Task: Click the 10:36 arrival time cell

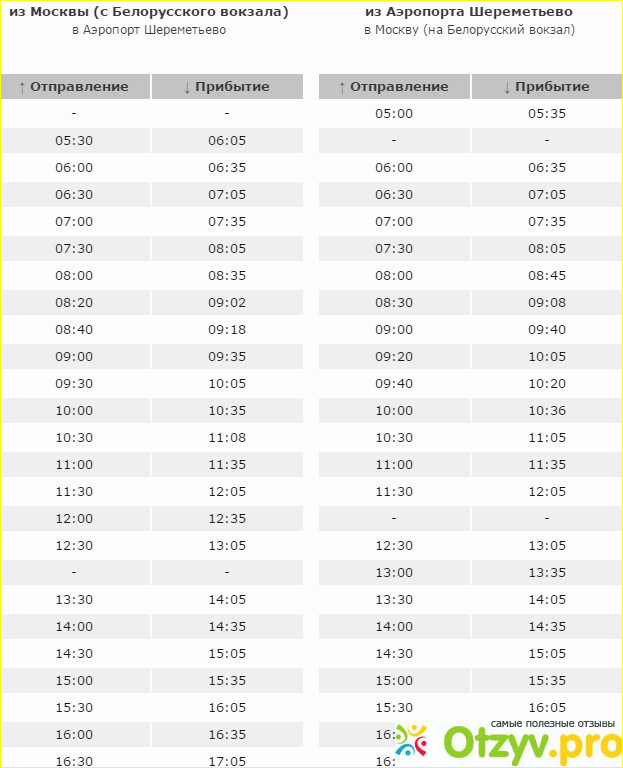Action: tap(547, 410)
